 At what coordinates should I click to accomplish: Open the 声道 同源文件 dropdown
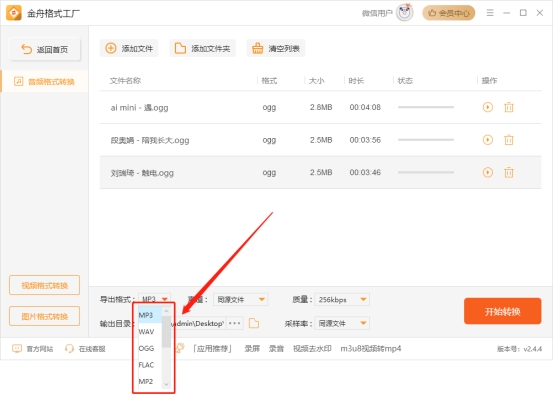pos(241,300)
